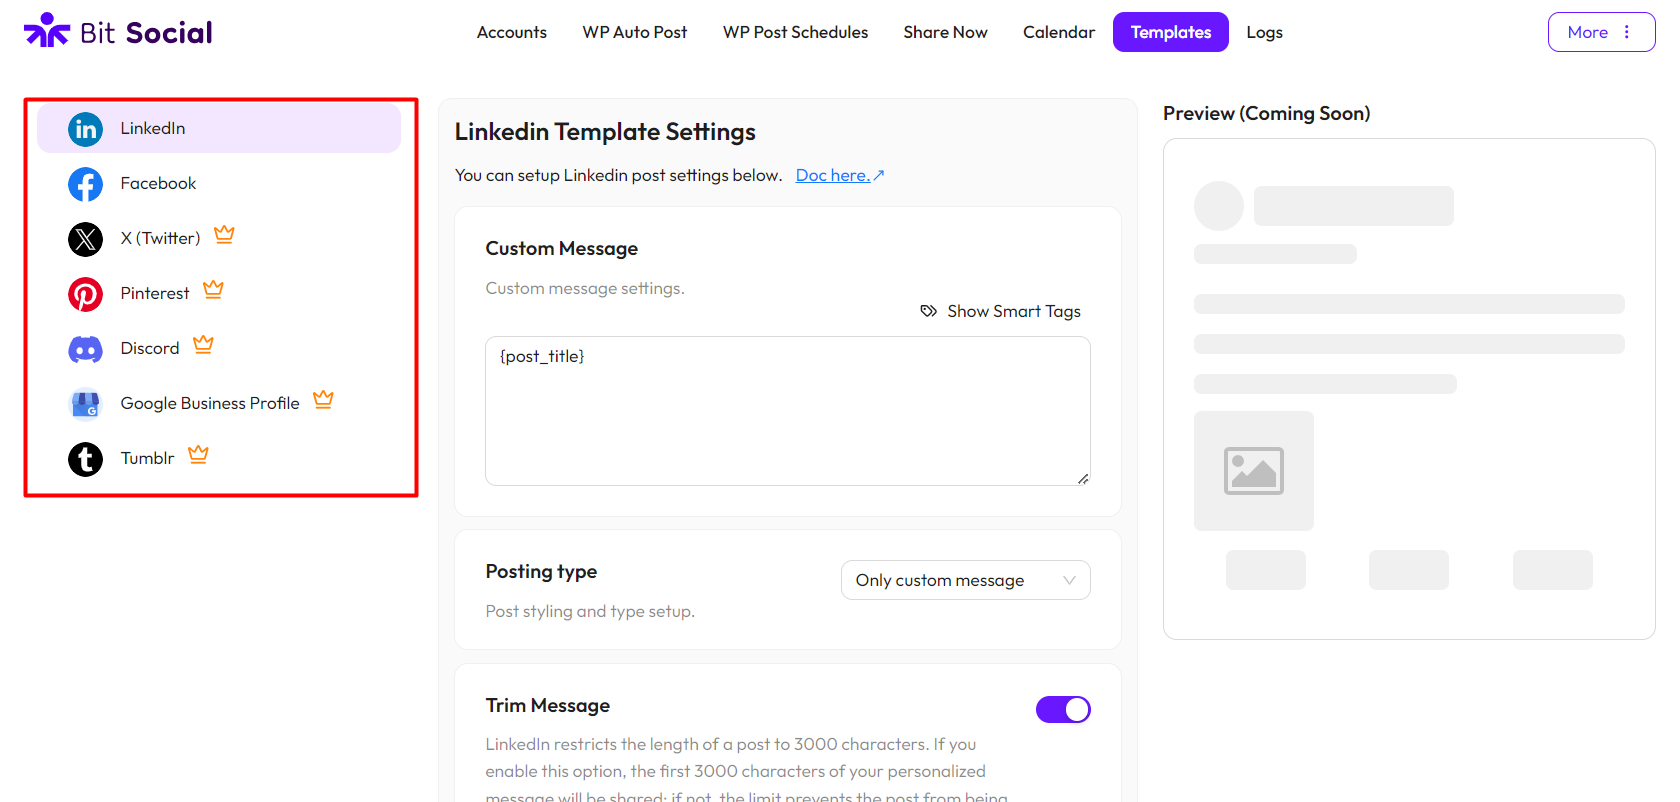
Task: Click the Custom Message section title
Action: point(562,249)
